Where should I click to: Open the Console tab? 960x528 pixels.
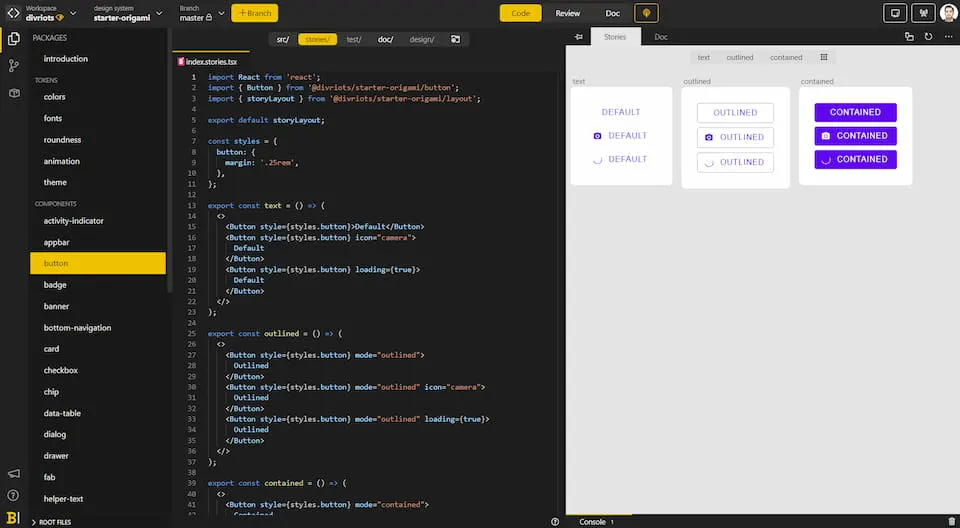coord(592,522)
